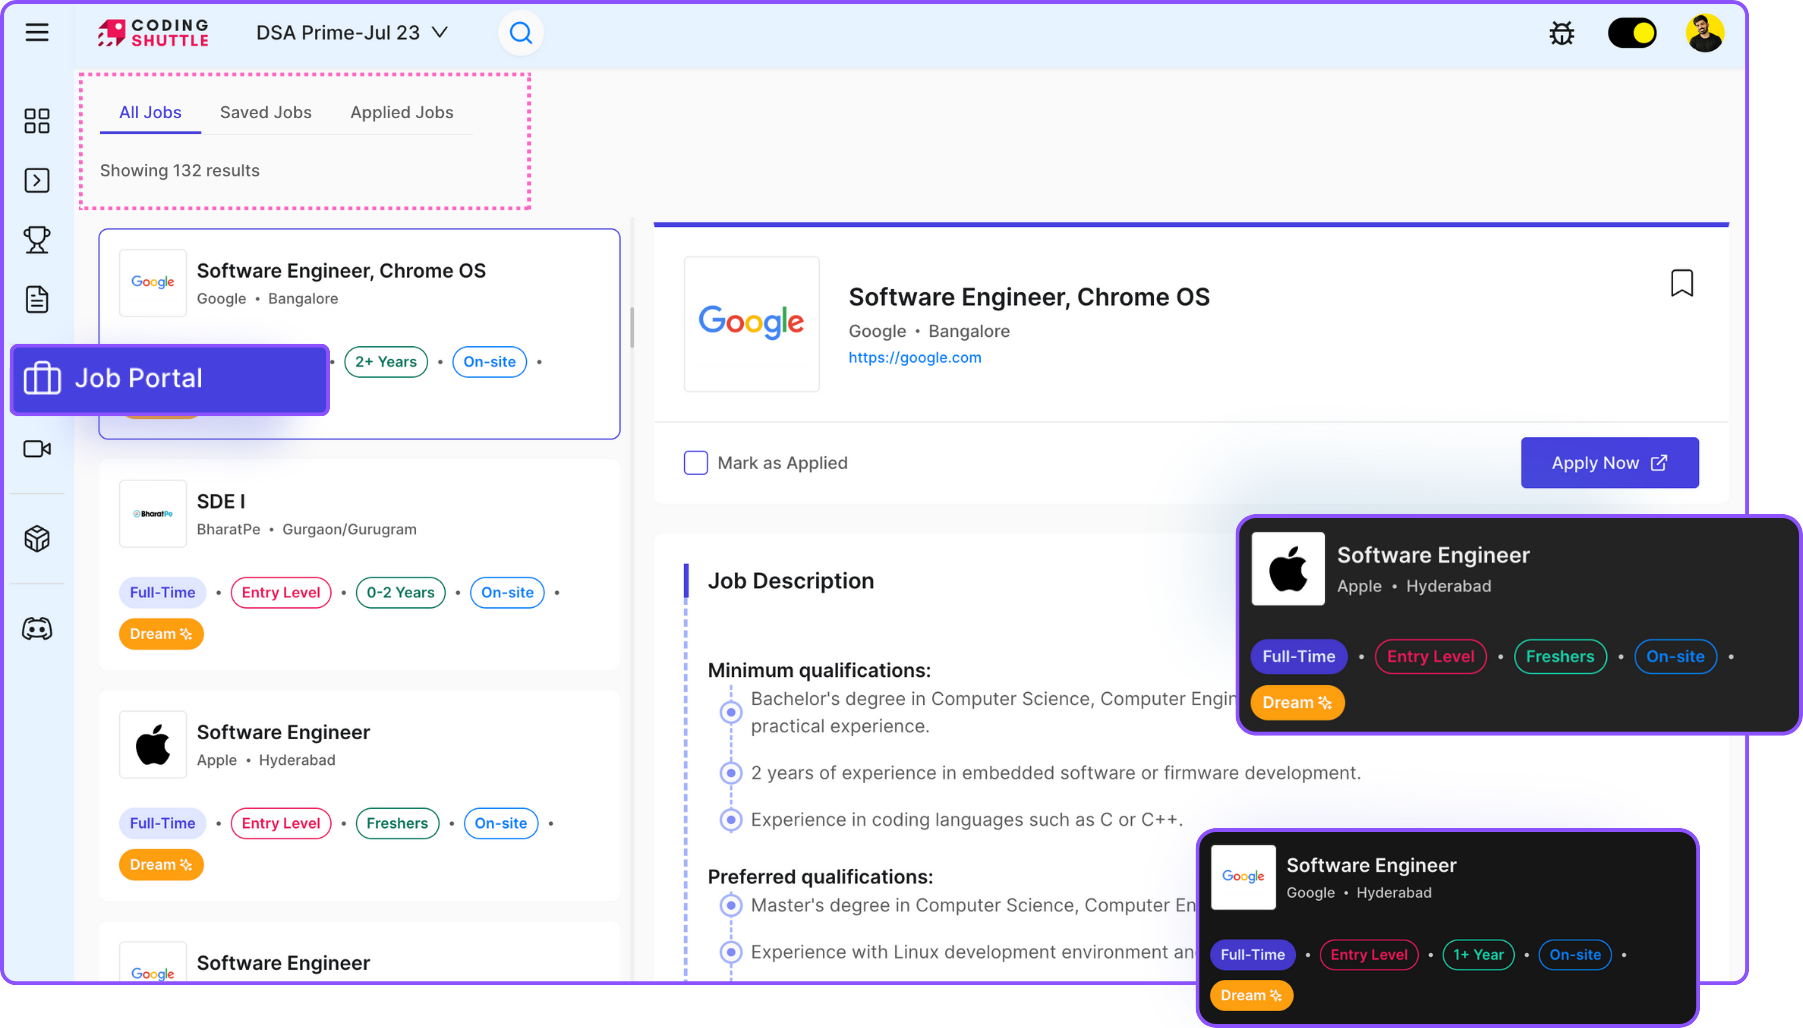This screenshot has width=1803, height=1028.
Task: Open the hamburger menu
Action: [x=37, y=32]
